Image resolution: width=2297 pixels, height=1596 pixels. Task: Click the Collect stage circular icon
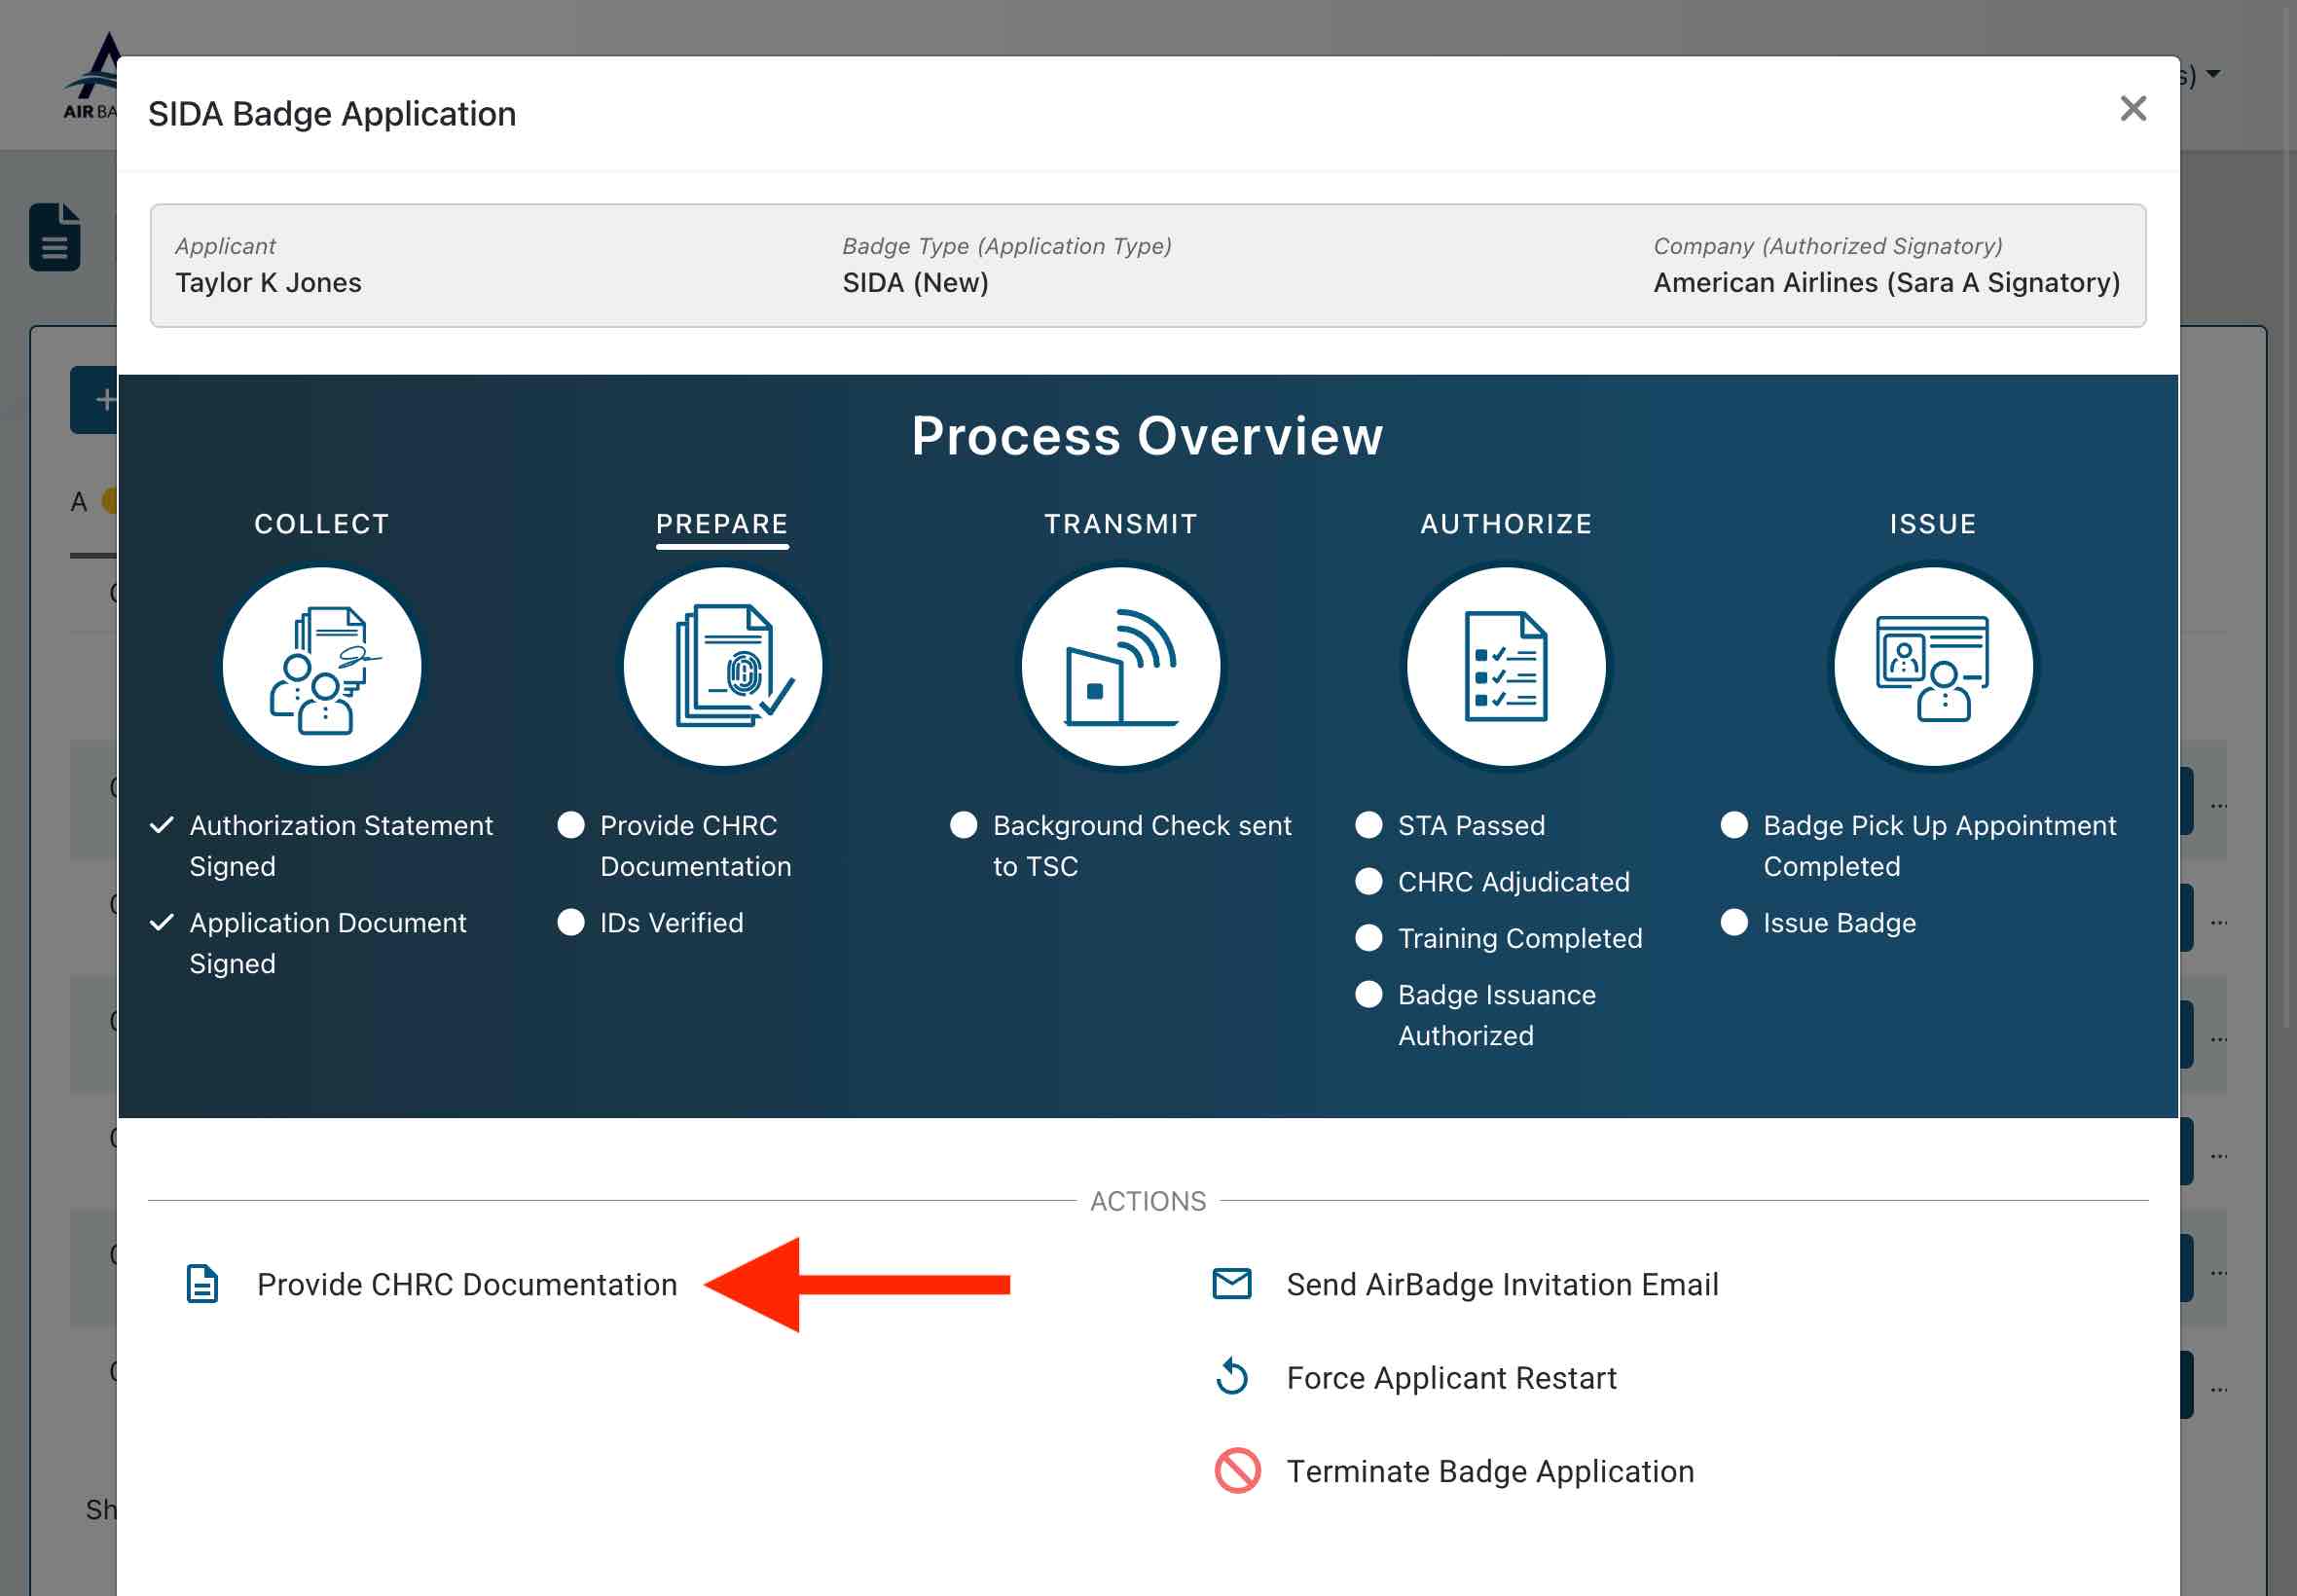(x=321, y=666)
